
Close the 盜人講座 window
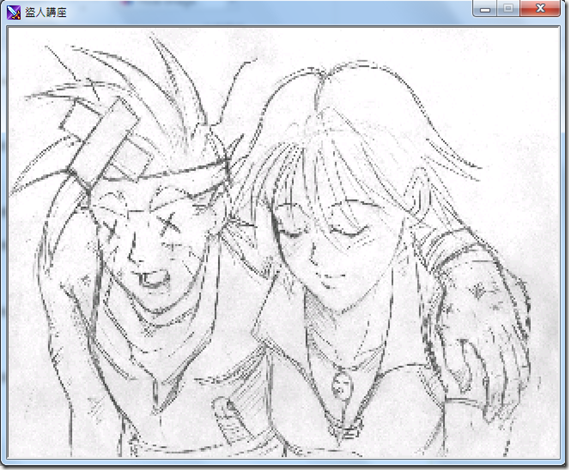click(540, 8)
